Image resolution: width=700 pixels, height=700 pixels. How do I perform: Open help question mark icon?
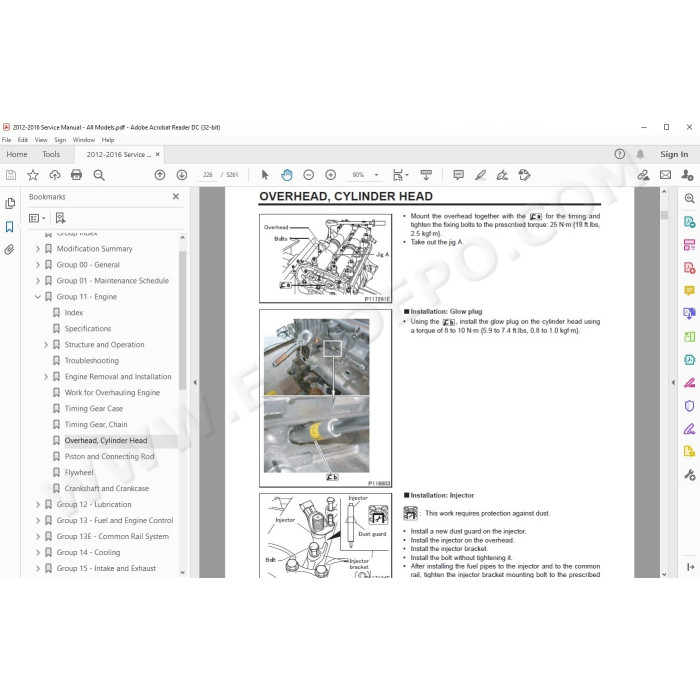pyautogui.click(x=620, y=154)
